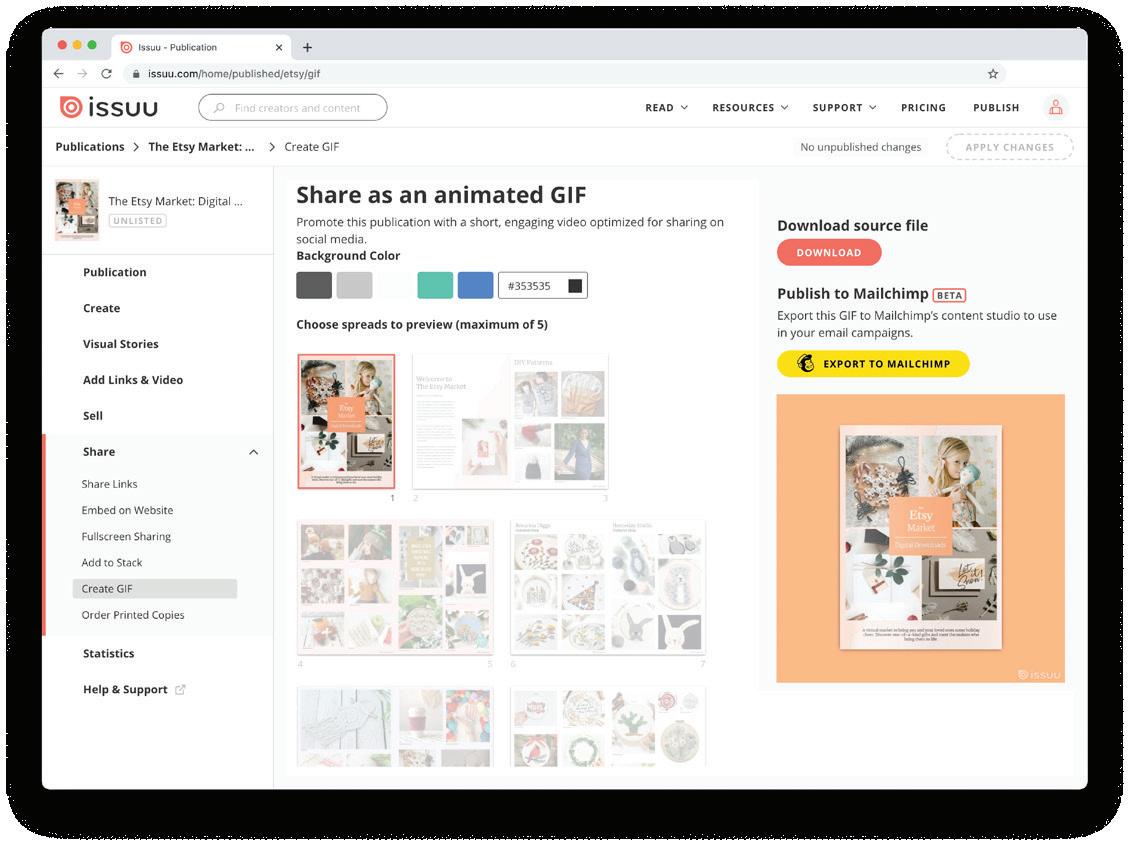The height and width of the screenshot is (844, 1129).
Task: Click the hex color input field
Action: click(x=542, y=286)
